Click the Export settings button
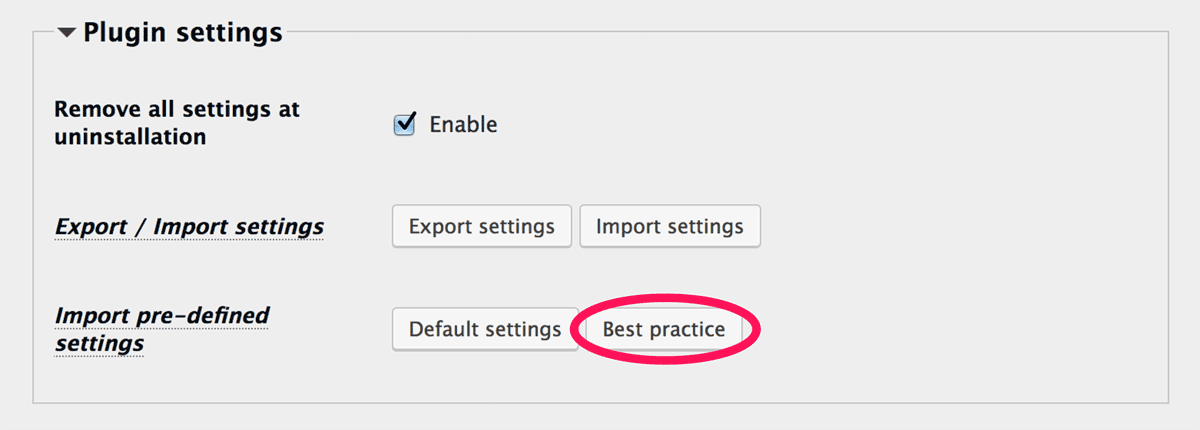Image resolution: width=1200 pixels, height=430 pixels. coord(482,226)
